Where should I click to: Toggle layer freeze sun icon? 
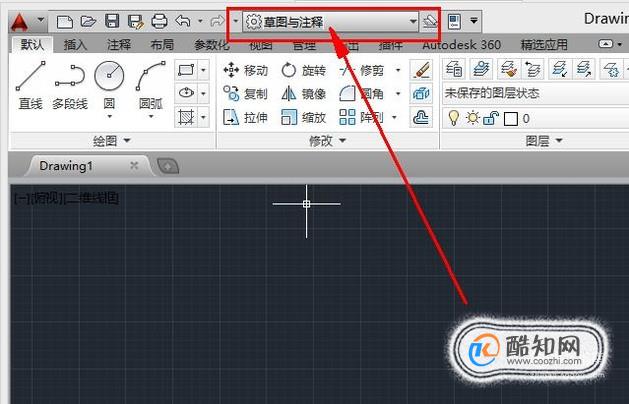coord(473,118)
